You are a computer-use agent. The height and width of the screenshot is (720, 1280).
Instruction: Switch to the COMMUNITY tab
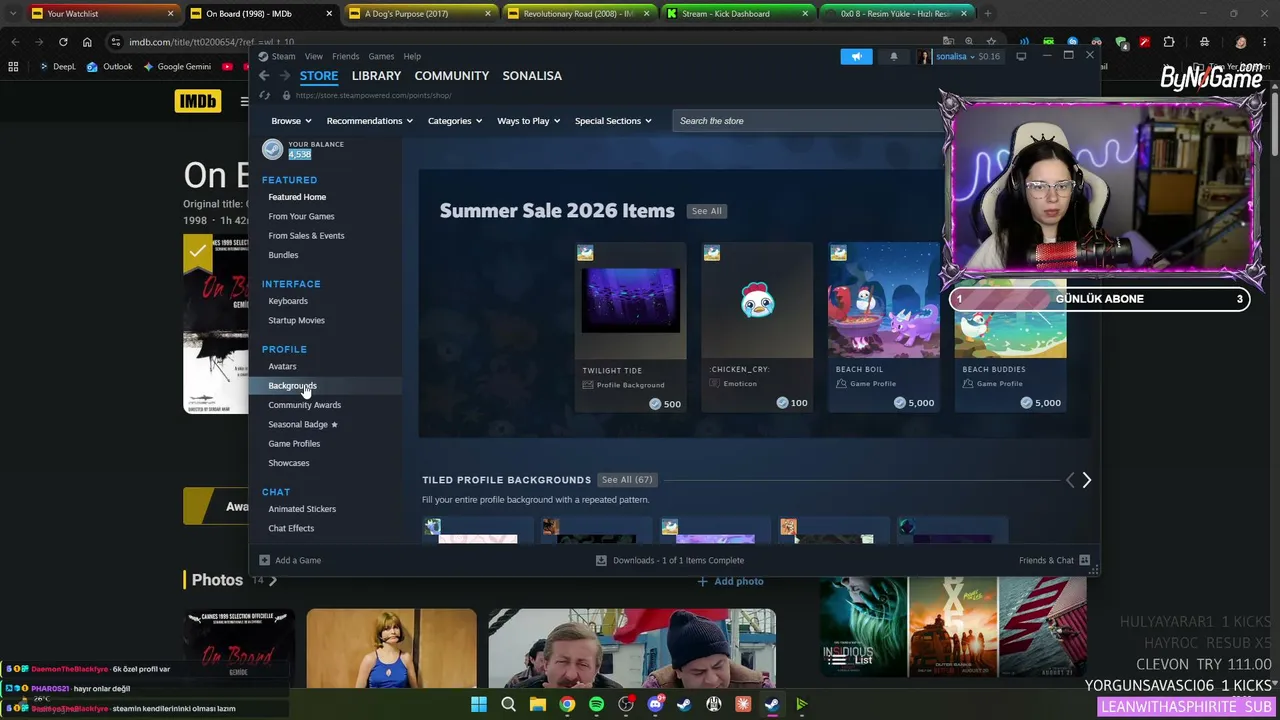(x=452, y=76)
